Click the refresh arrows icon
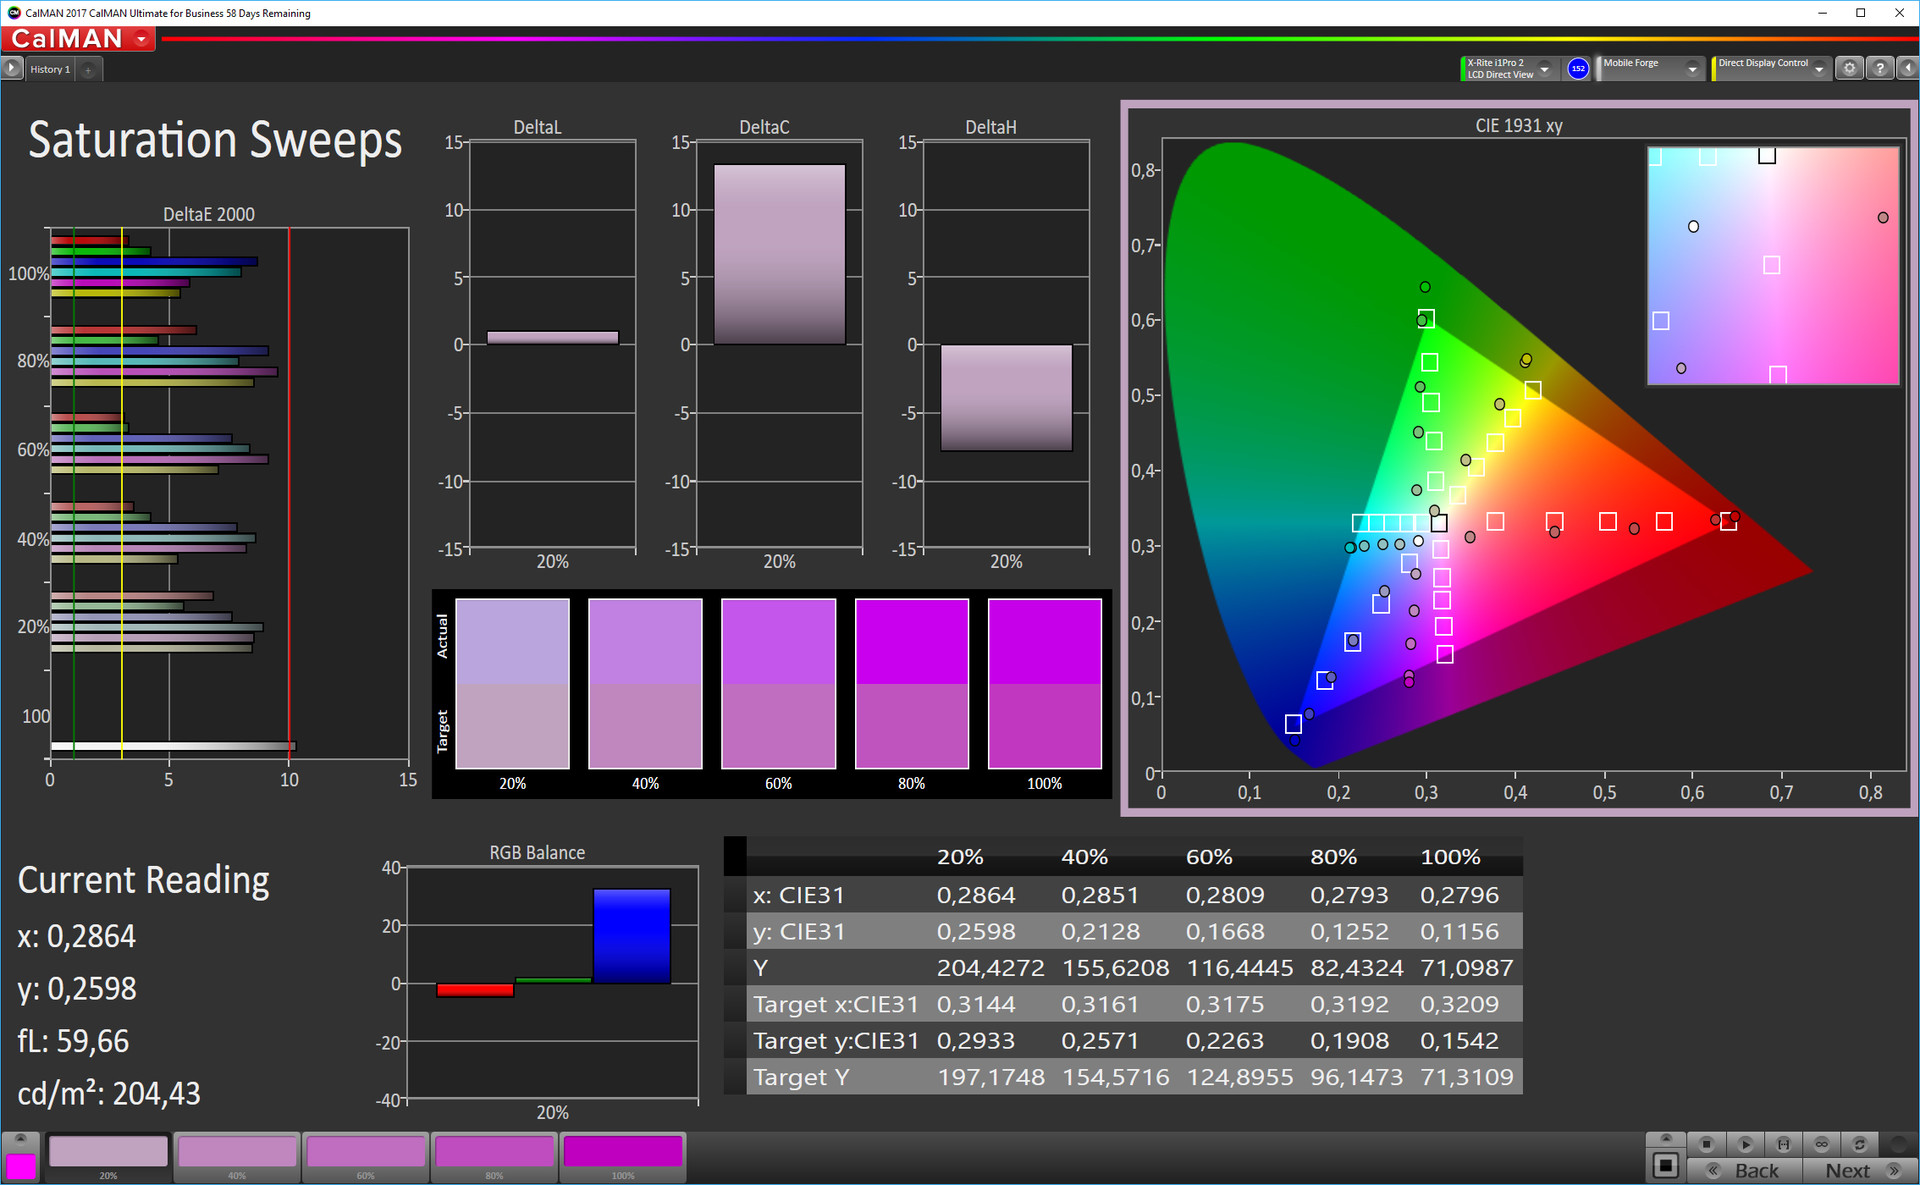 click(1859, 1144)
